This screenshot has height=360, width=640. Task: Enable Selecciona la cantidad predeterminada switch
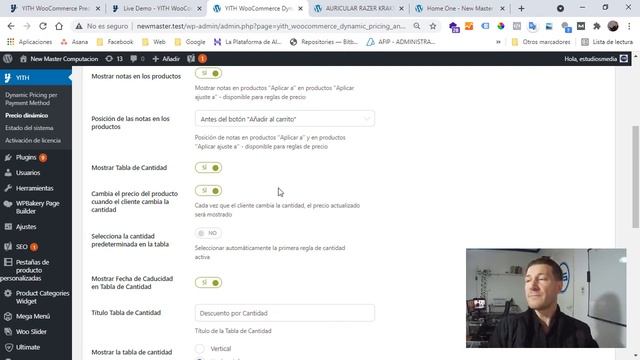pos(208,233)
